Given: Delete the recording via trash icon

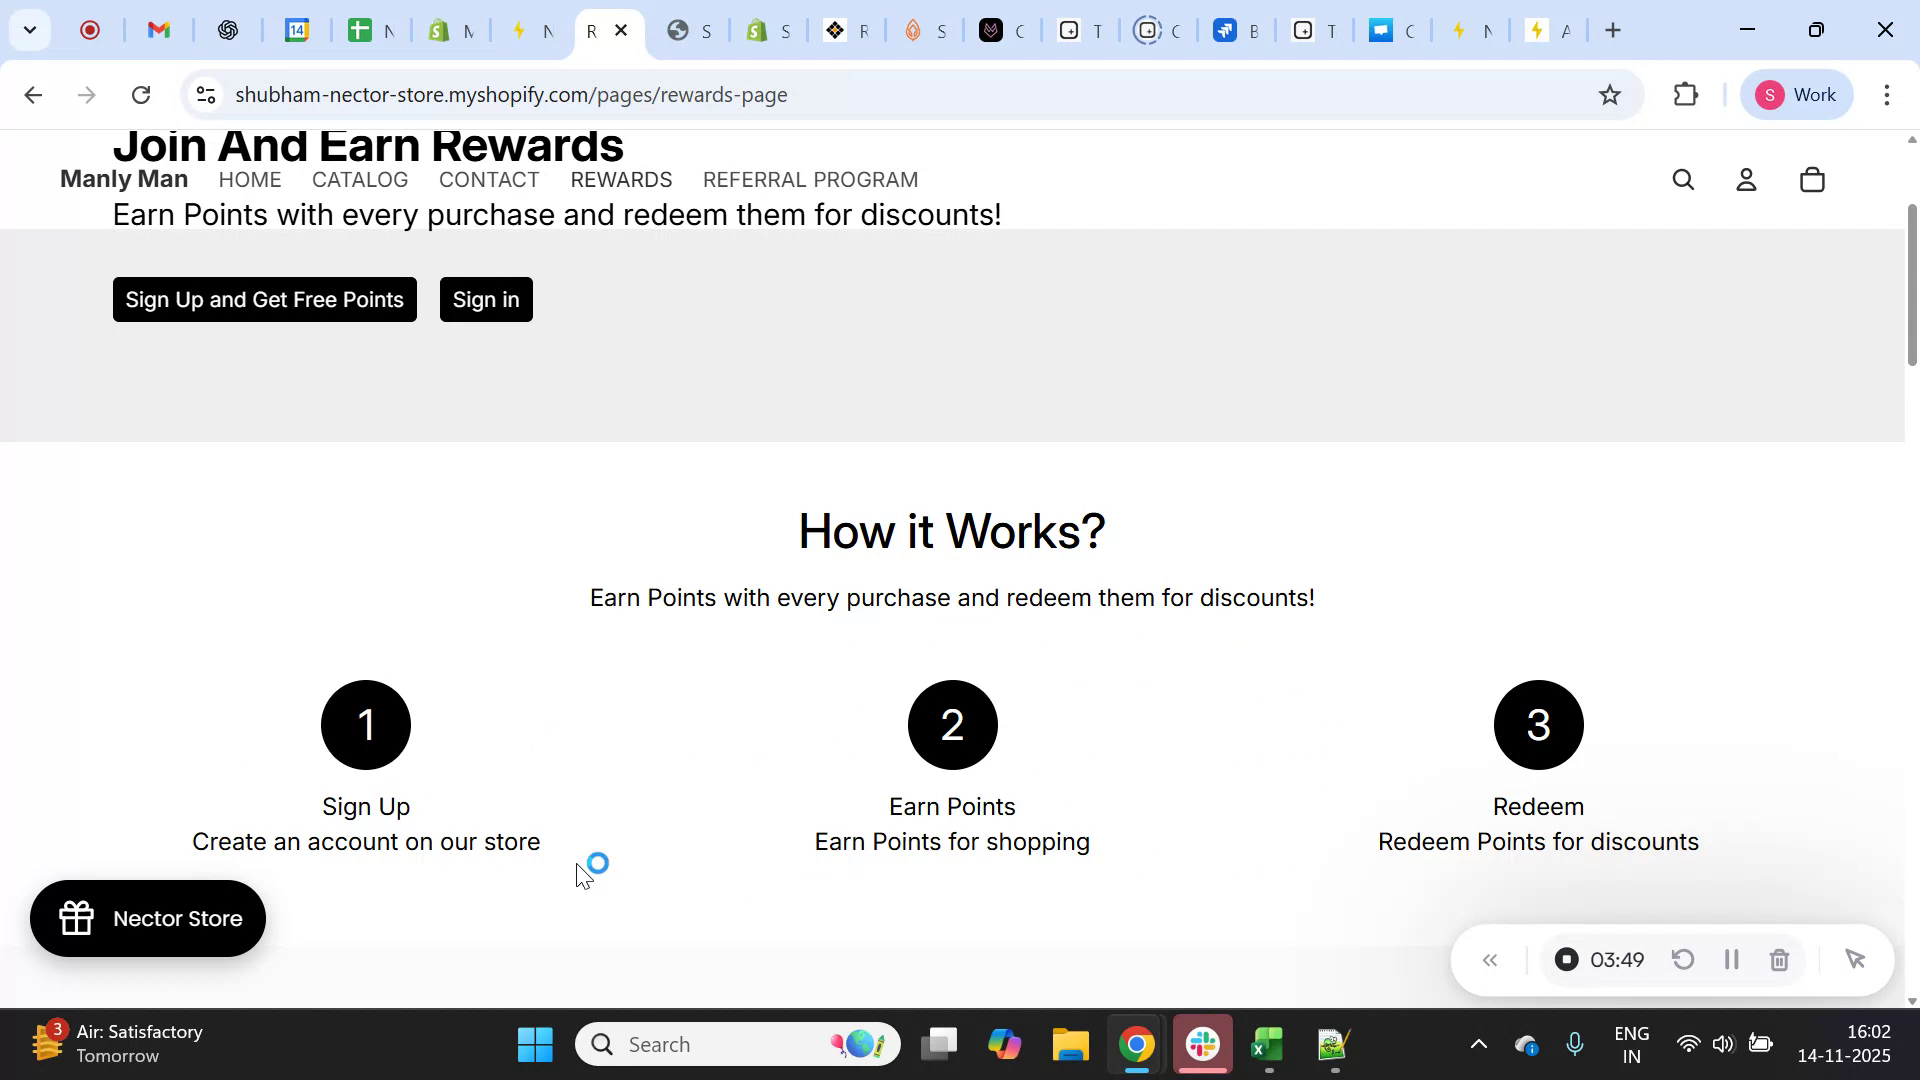Looking at the screenshot, I should pos(1780,959).
